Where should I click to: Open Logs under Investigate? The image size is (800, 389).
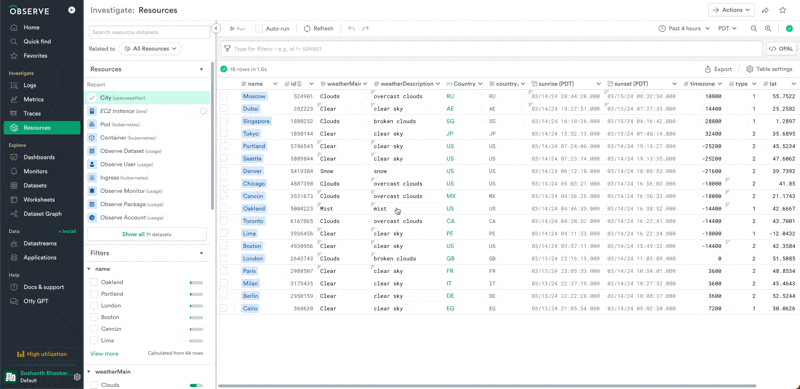click(30, 85)
